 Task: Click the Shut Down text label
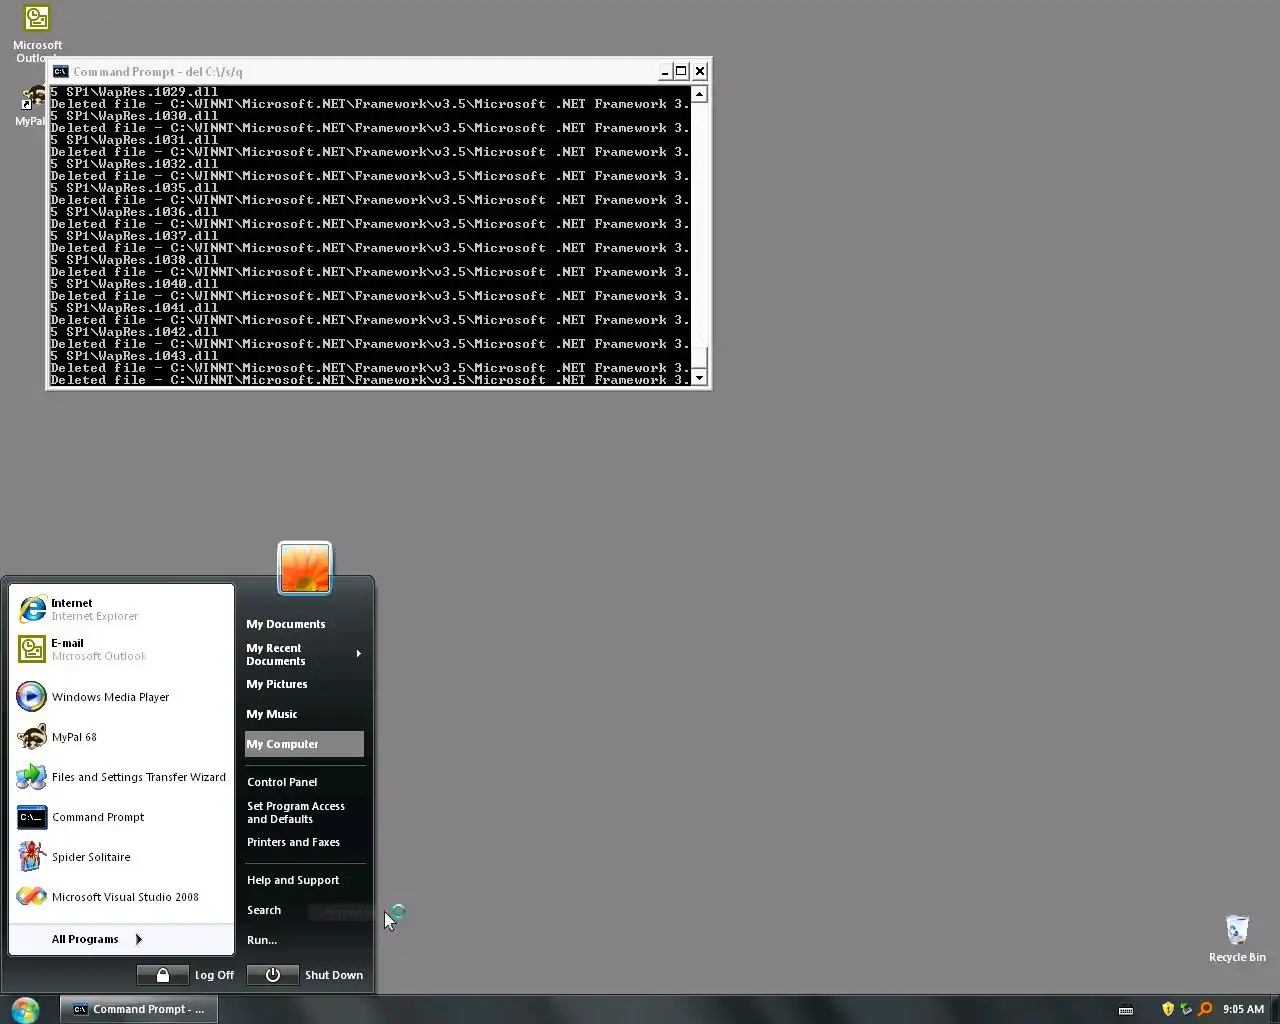click(x=334, y=975)
